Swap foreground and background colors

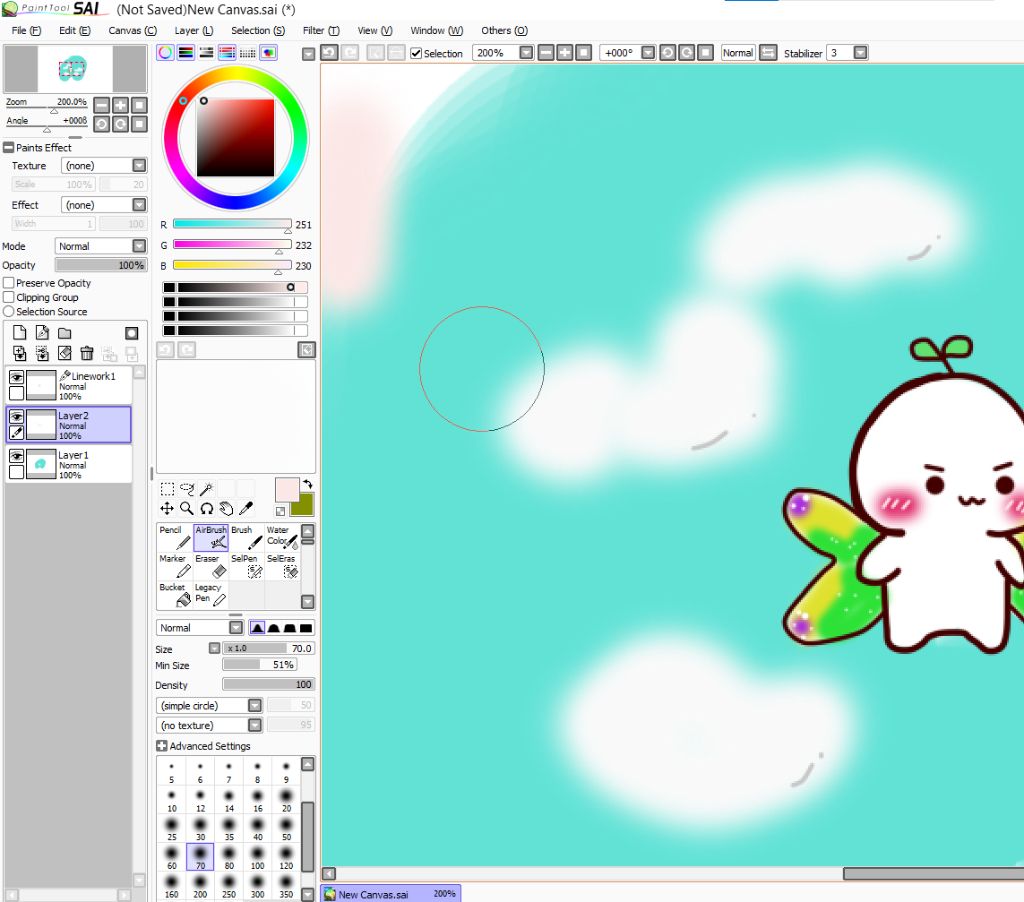[307, 485]
